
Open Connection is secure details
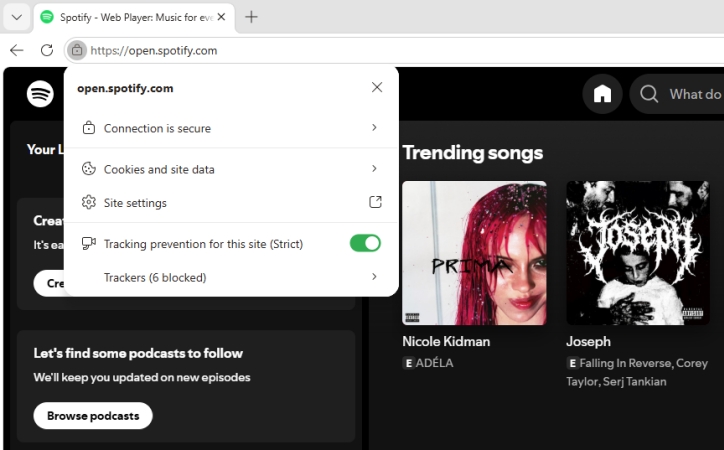pos(230,128)
